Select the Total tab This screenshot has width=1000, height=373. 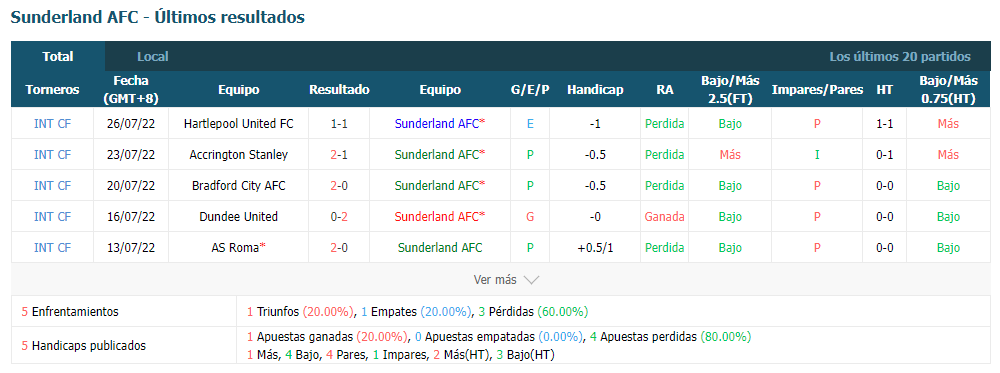58,56
